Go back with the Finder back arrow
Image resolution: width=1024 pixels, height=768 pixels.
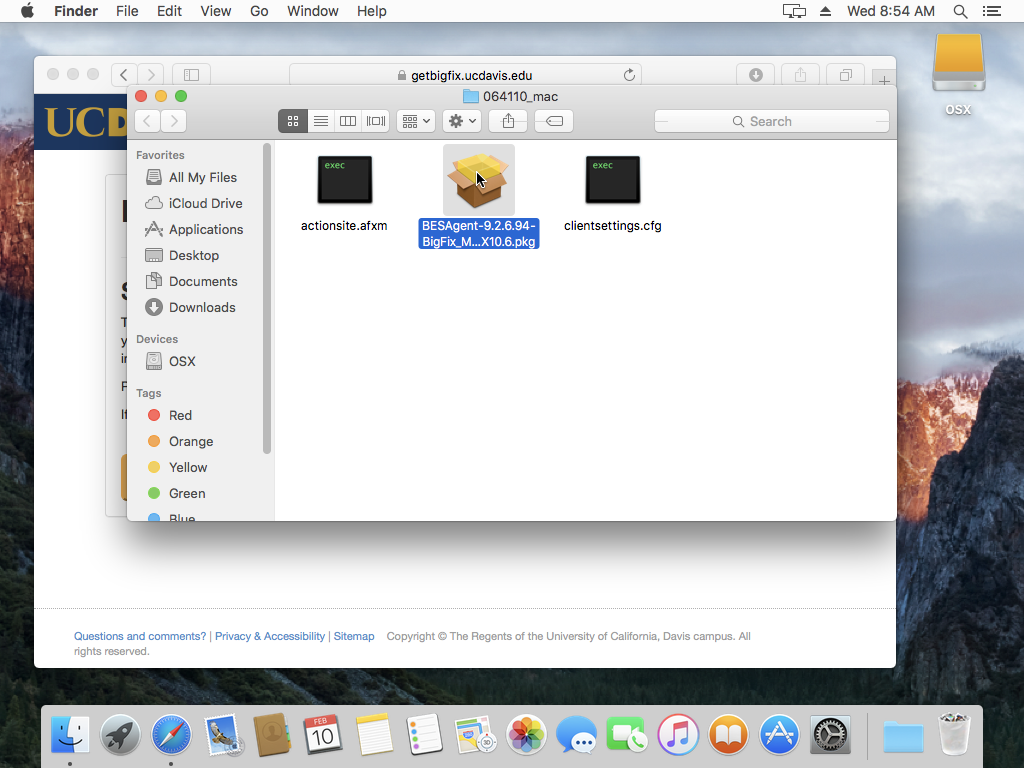pos(148,121)
